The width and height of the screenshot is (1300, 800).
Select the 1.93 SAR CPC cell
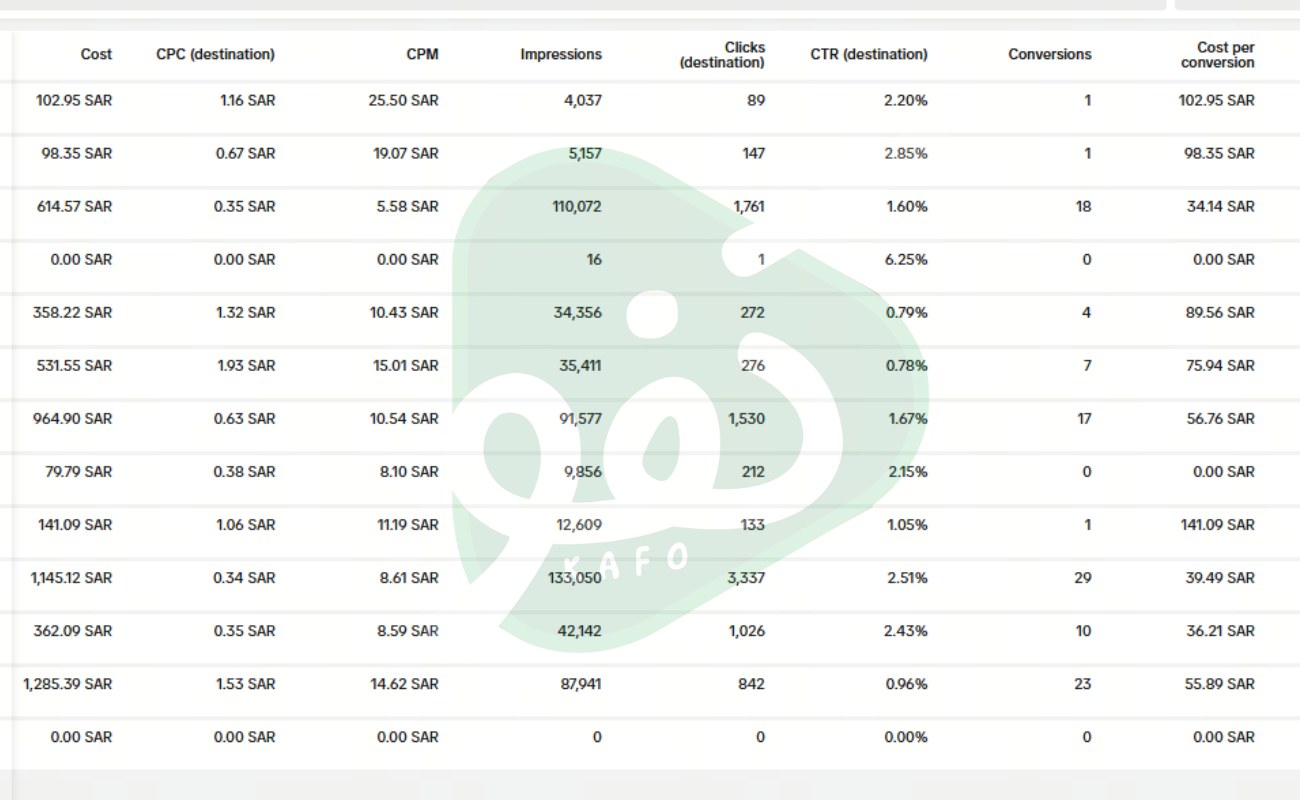(246, 365)
